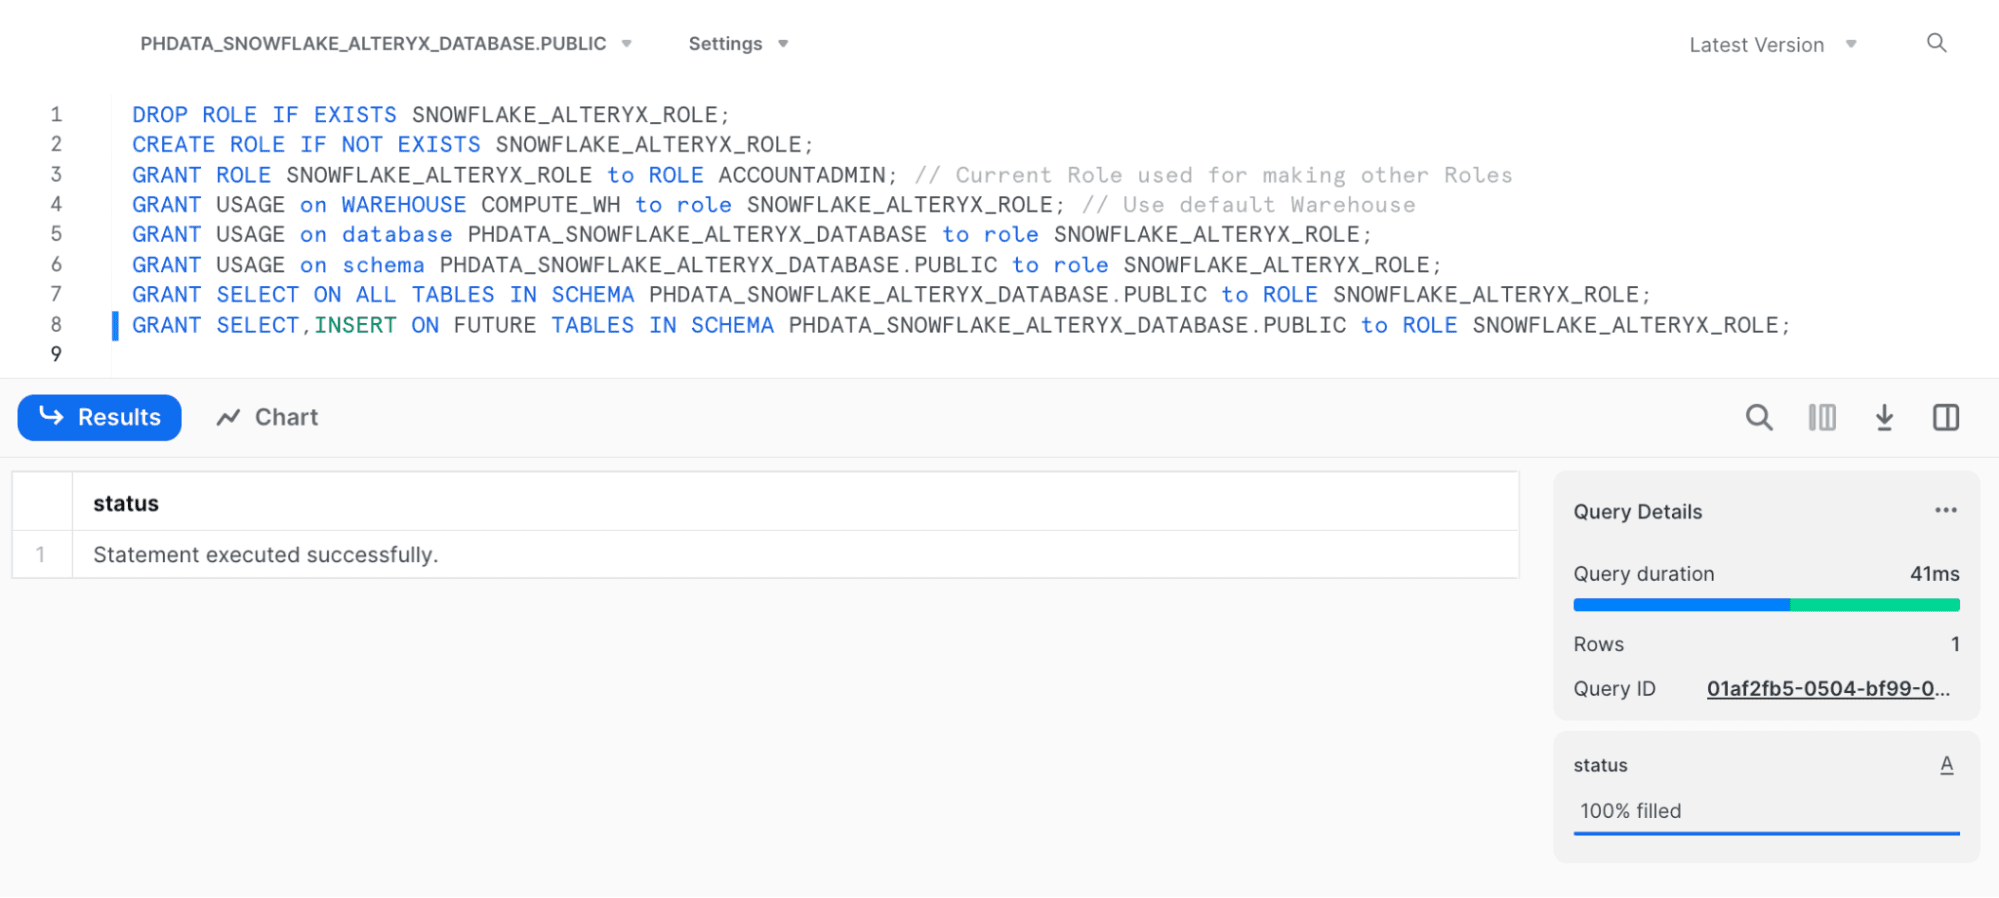Toggle the side details panel icon
Image resolution: width=1999 pixels, height=898 pixels.
click(x=1946, y=417)
